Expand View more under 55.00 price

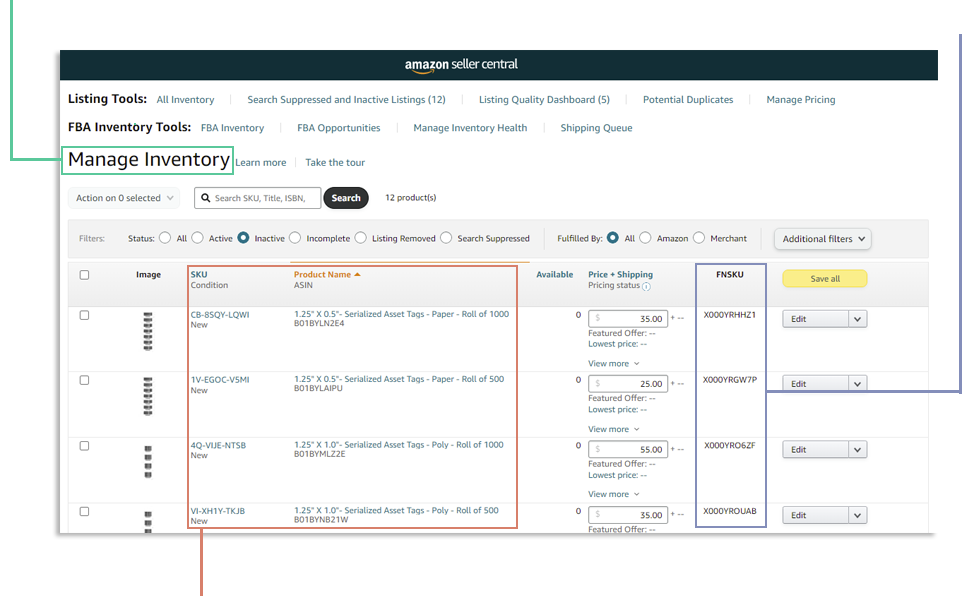click(x=614, y=494)
